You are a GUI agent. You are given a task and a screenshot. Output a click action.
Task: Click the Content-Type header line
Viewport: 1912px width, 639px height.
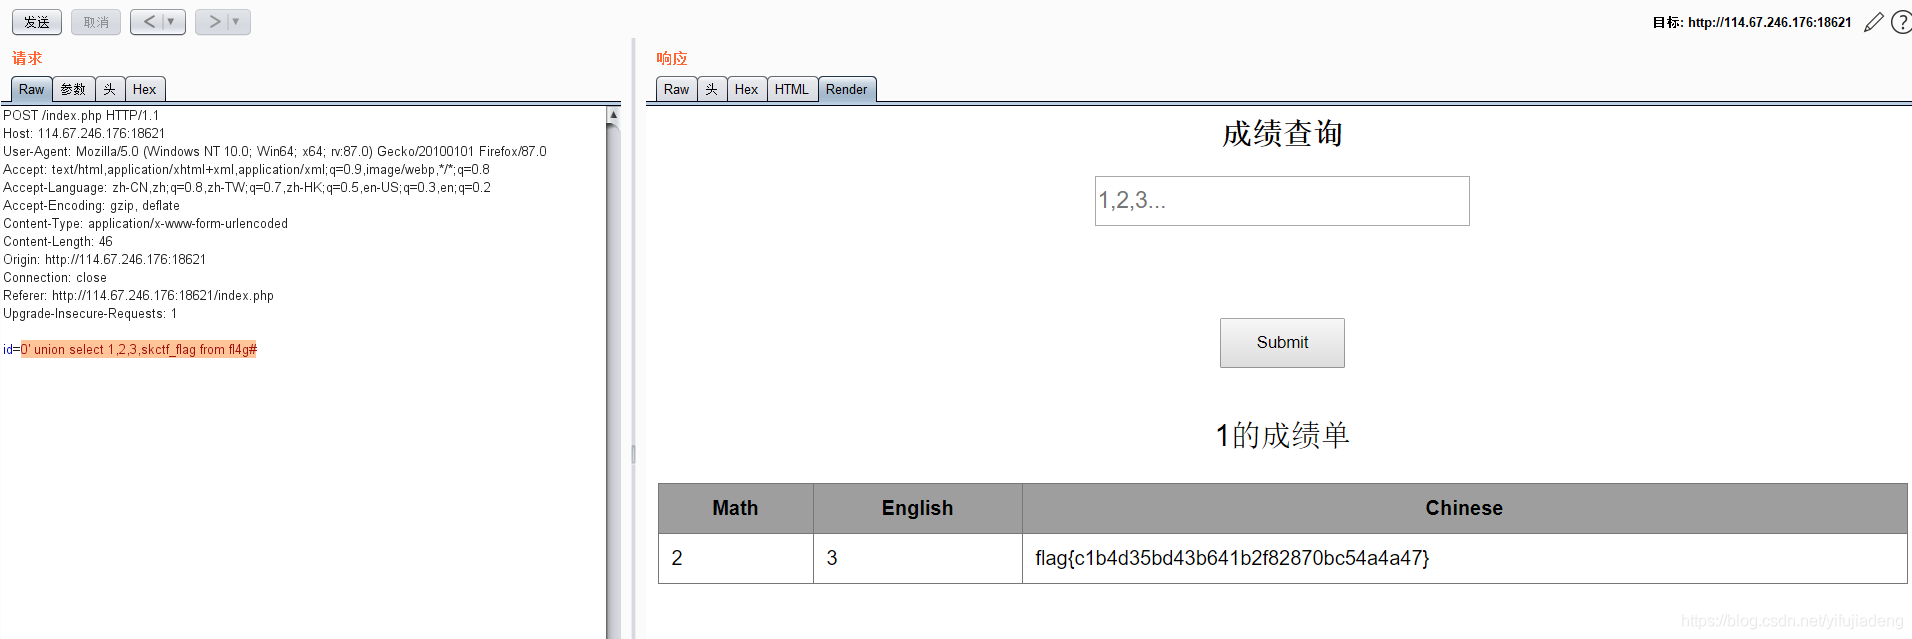point(145,223)
